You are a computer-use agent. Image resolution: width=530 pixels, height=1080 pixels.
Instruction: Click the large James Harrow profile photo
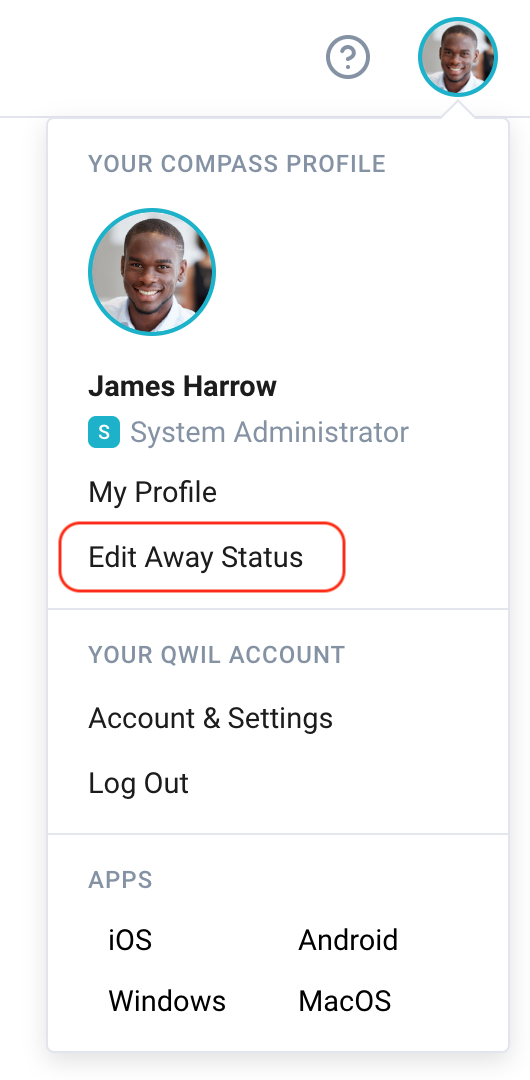pos(152,271)
